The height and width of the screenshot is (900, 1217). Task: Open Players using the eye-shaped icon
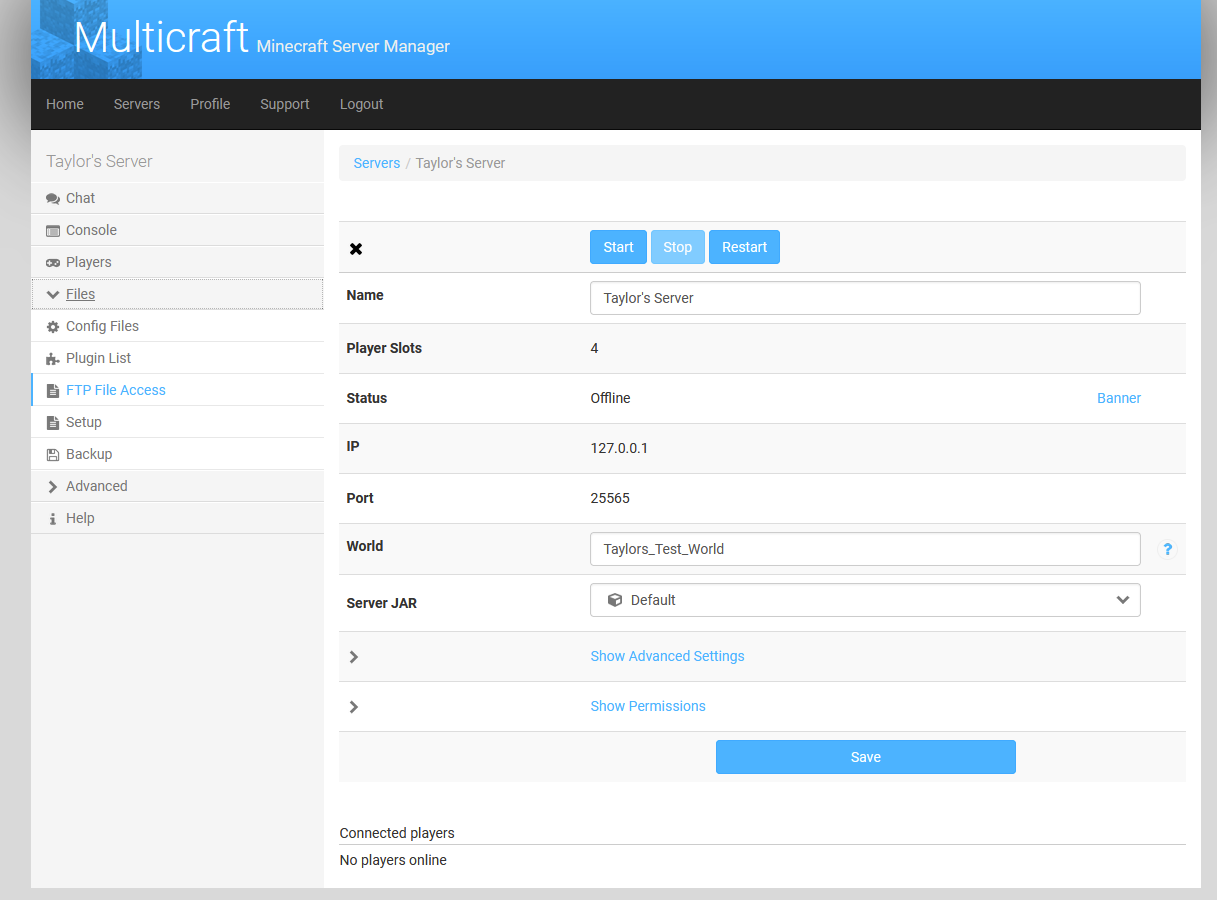[x=52, y=262]
